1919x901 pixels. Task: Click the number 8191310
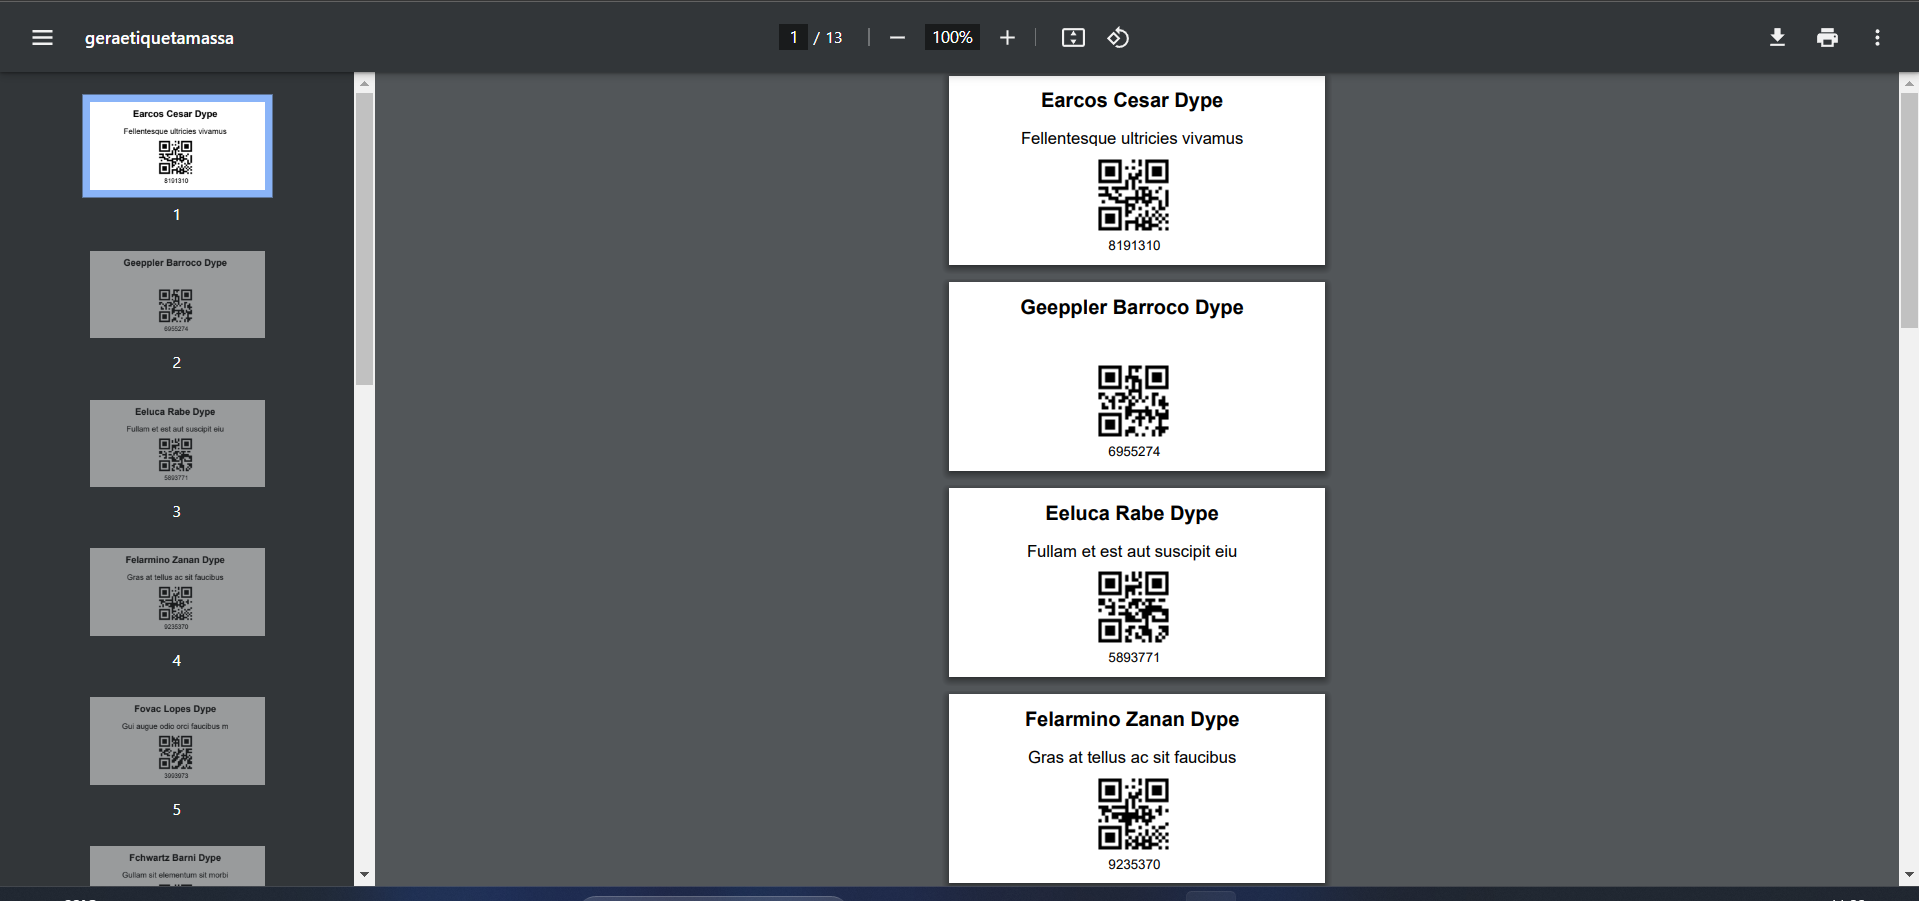(x=1134, y=245)
